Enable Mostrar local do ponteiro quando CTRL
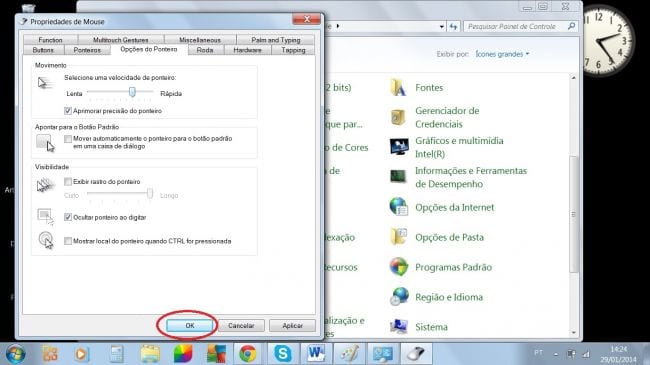This screenshot has width=650, height=365. pos(68,241)
